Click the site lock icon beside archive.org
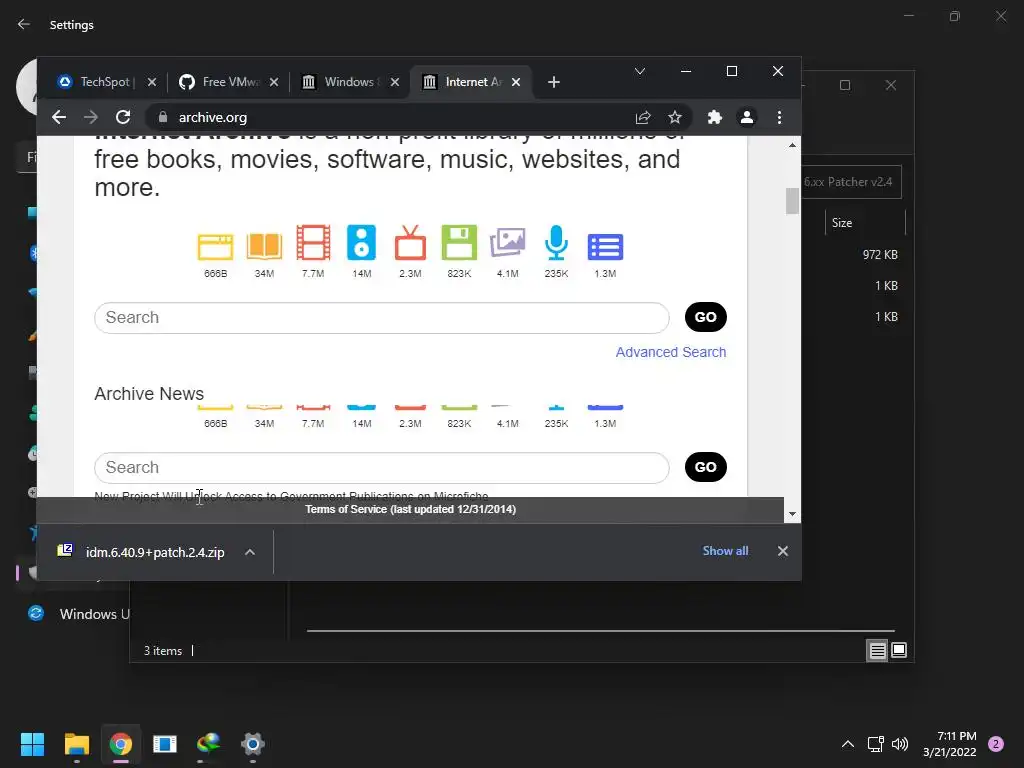This screenshot has width=1024, height=768. pyautogui.click(x=163, y=118)
